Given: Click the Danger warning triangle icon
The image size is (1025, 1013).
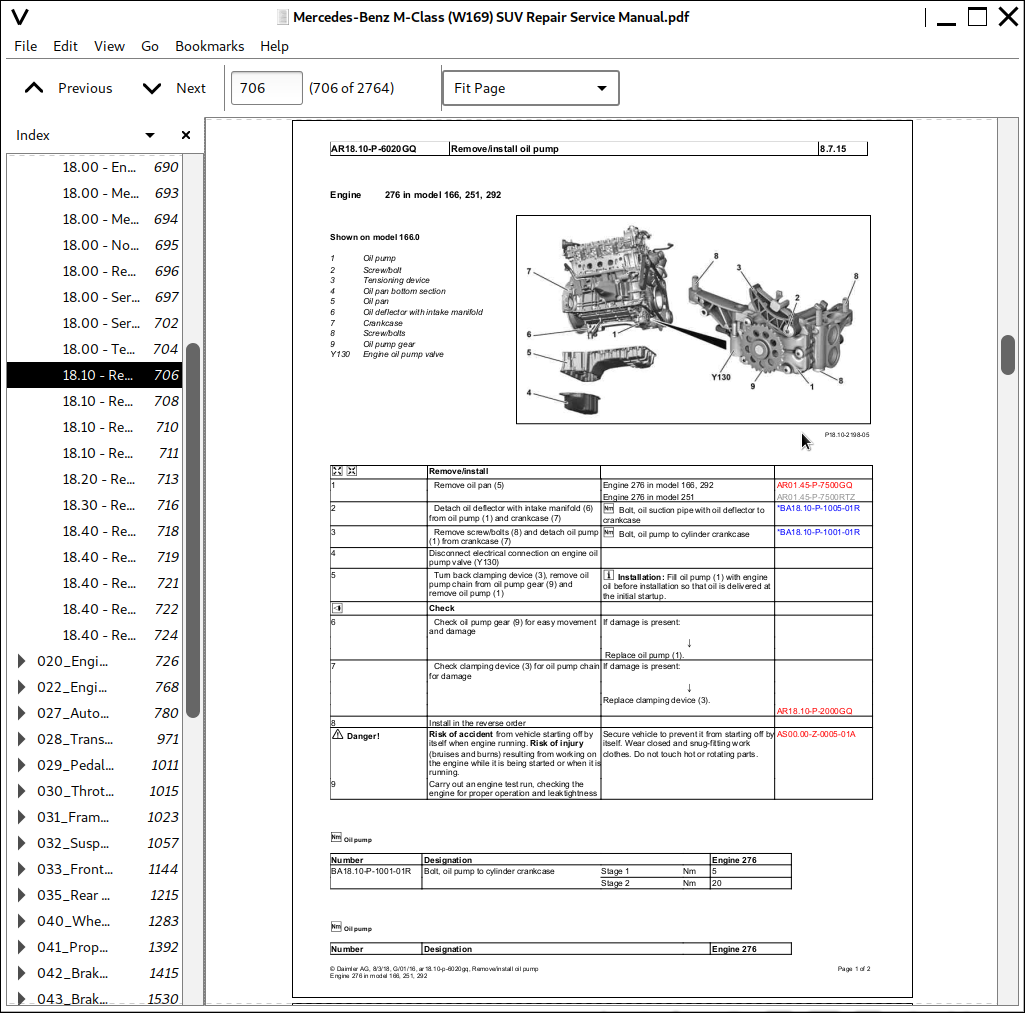Looking at the screenshot, I should (x=337, y=735).
